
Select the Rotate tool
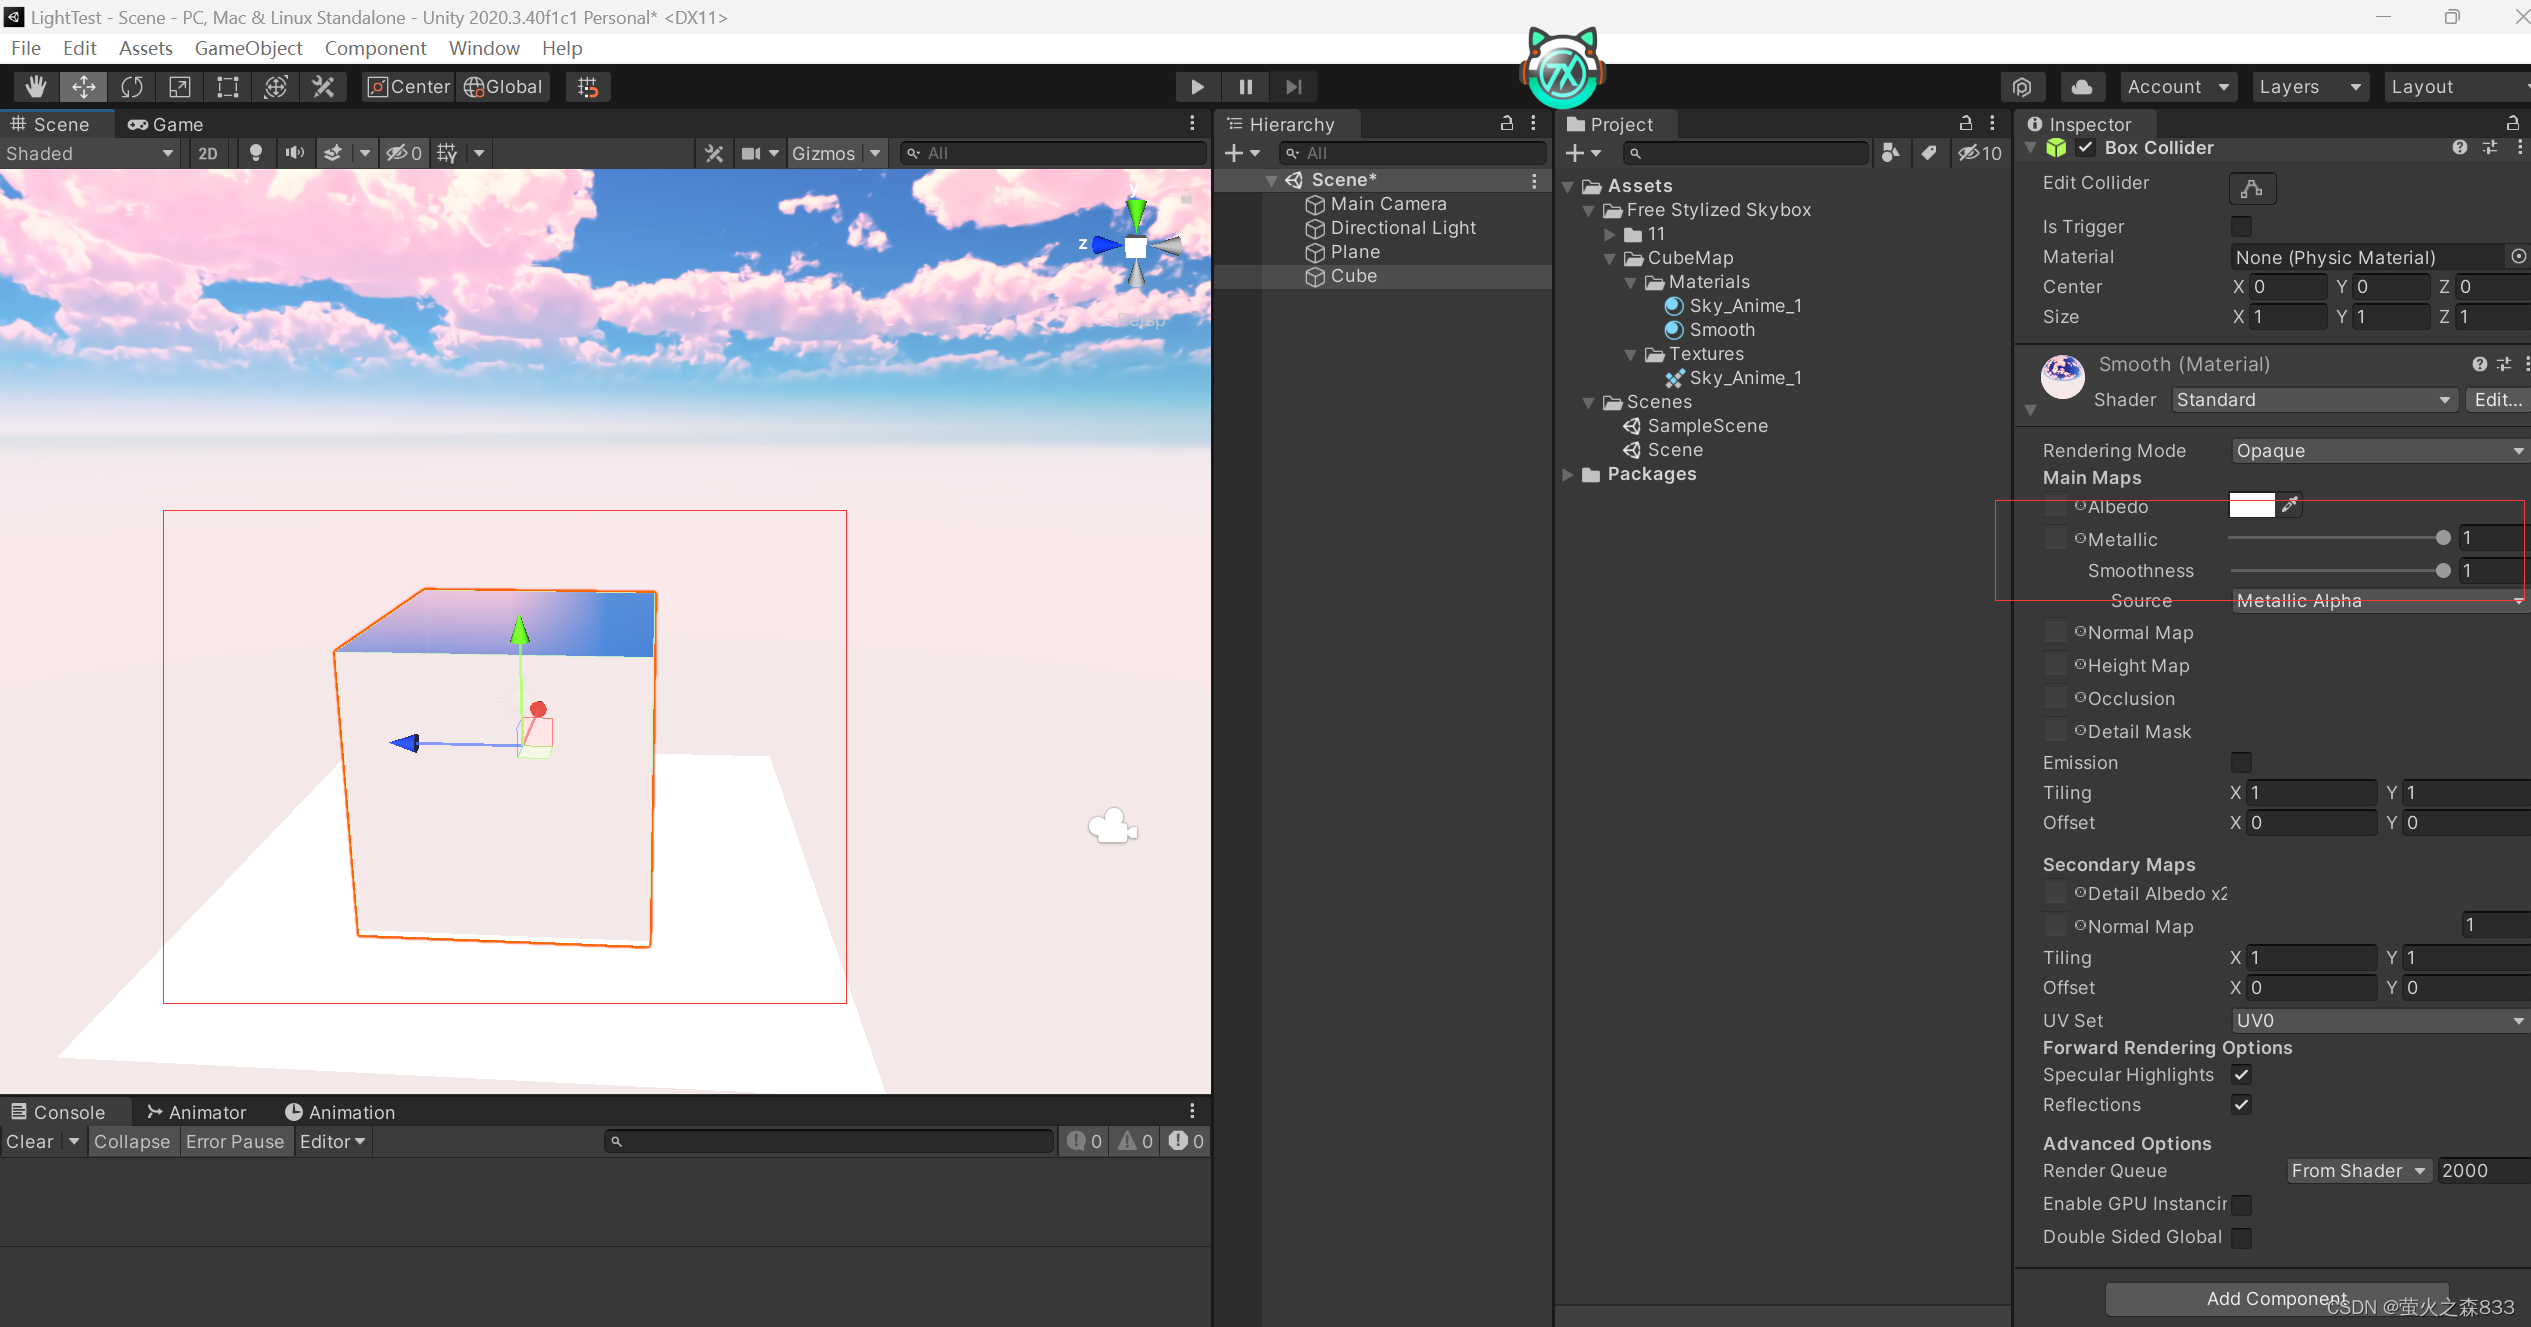131,86
